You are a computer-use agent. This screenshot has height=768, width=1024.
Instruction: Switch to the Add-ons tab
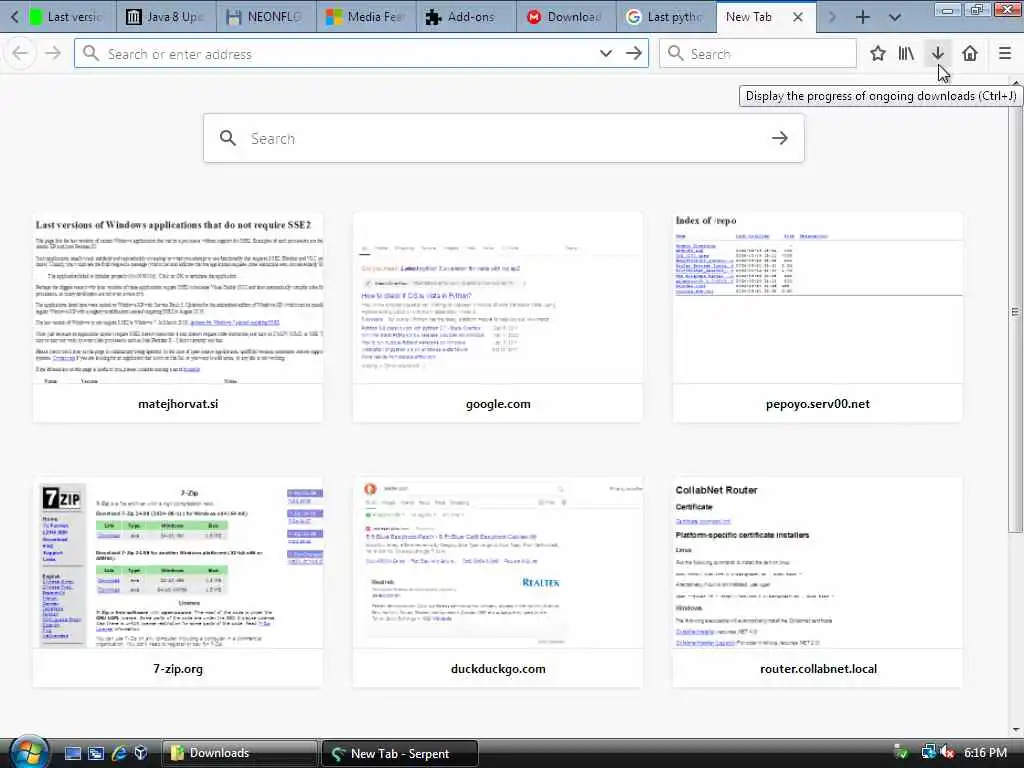coord(466,17)
